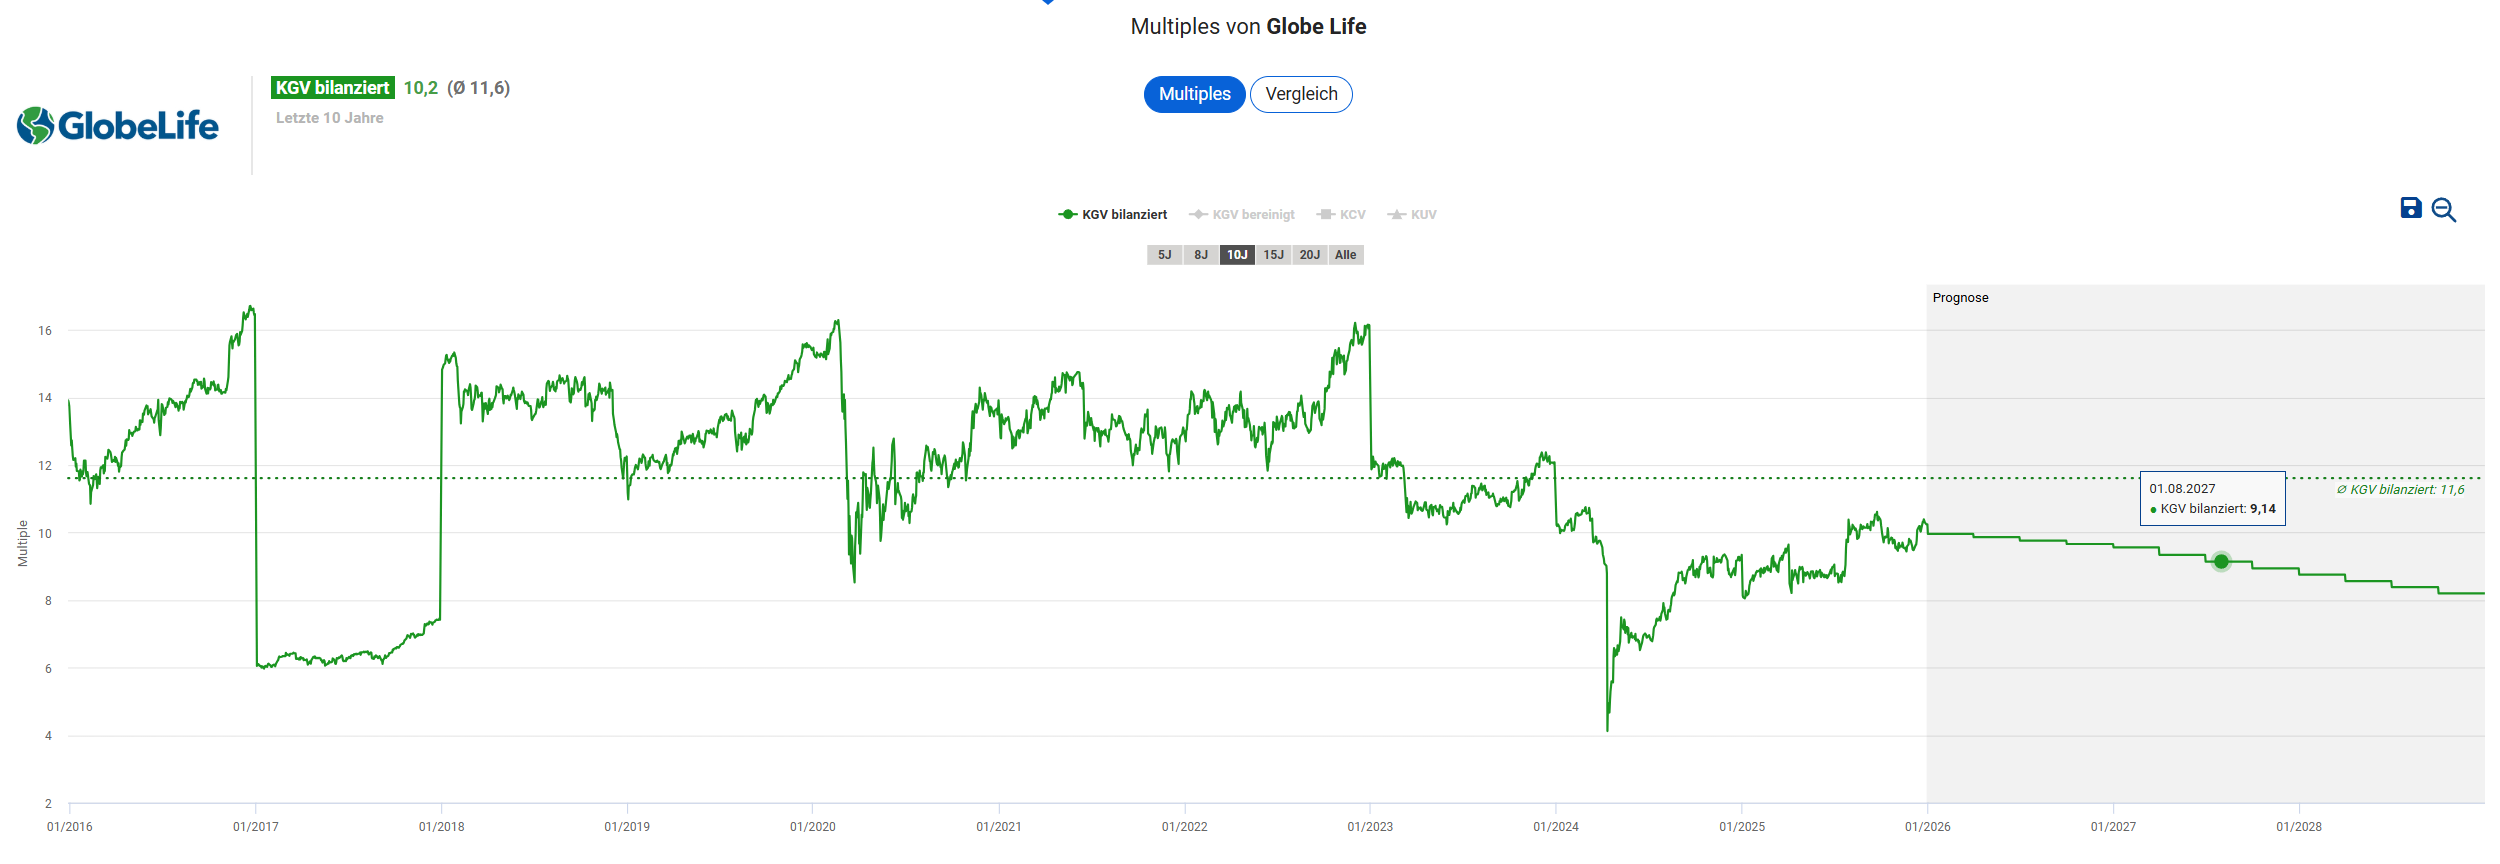The height and width of the screenshot is (864, 2500).
Task: Click the green chart data point marker
Action: coord(2221,562)
